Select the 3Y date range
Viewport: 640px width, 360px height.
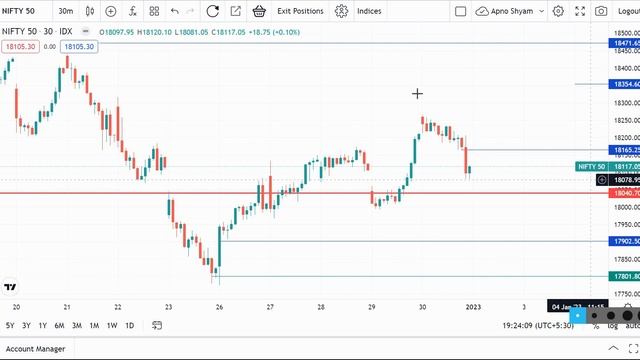[27, 325]
